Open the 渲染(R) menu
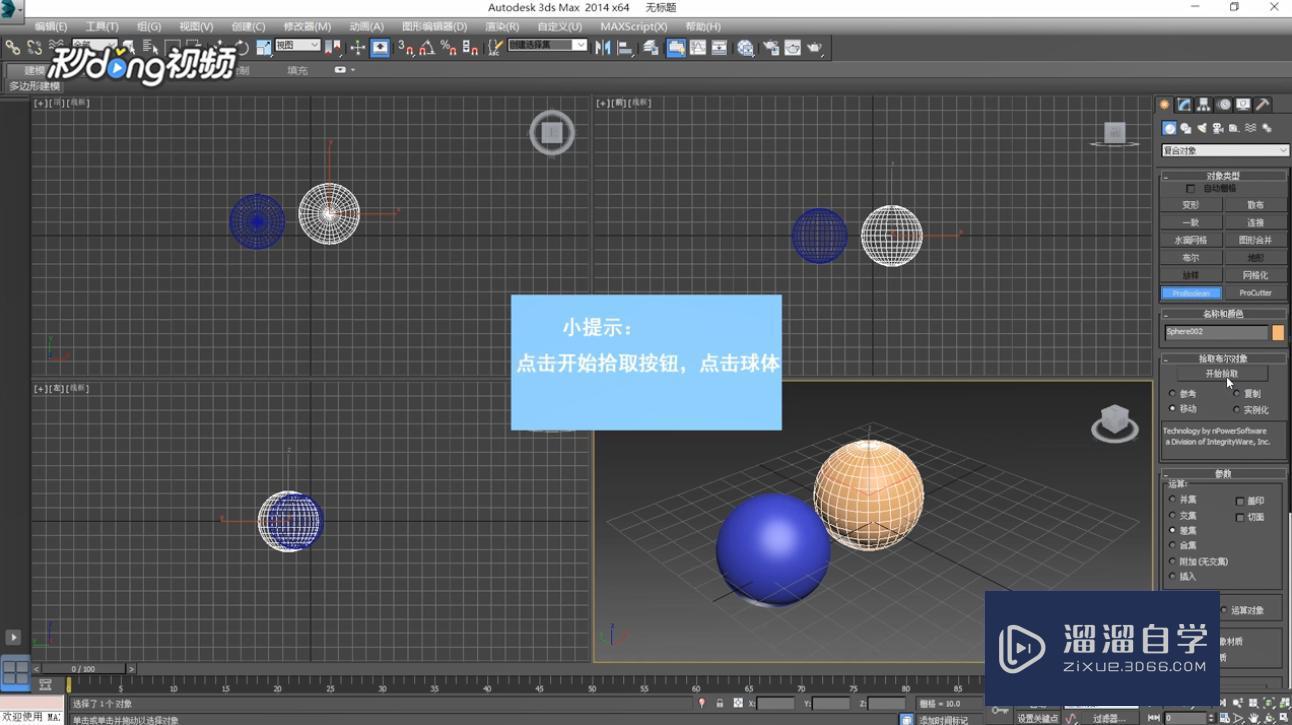Screen dimensions: 1292x725 pos(499,26)
